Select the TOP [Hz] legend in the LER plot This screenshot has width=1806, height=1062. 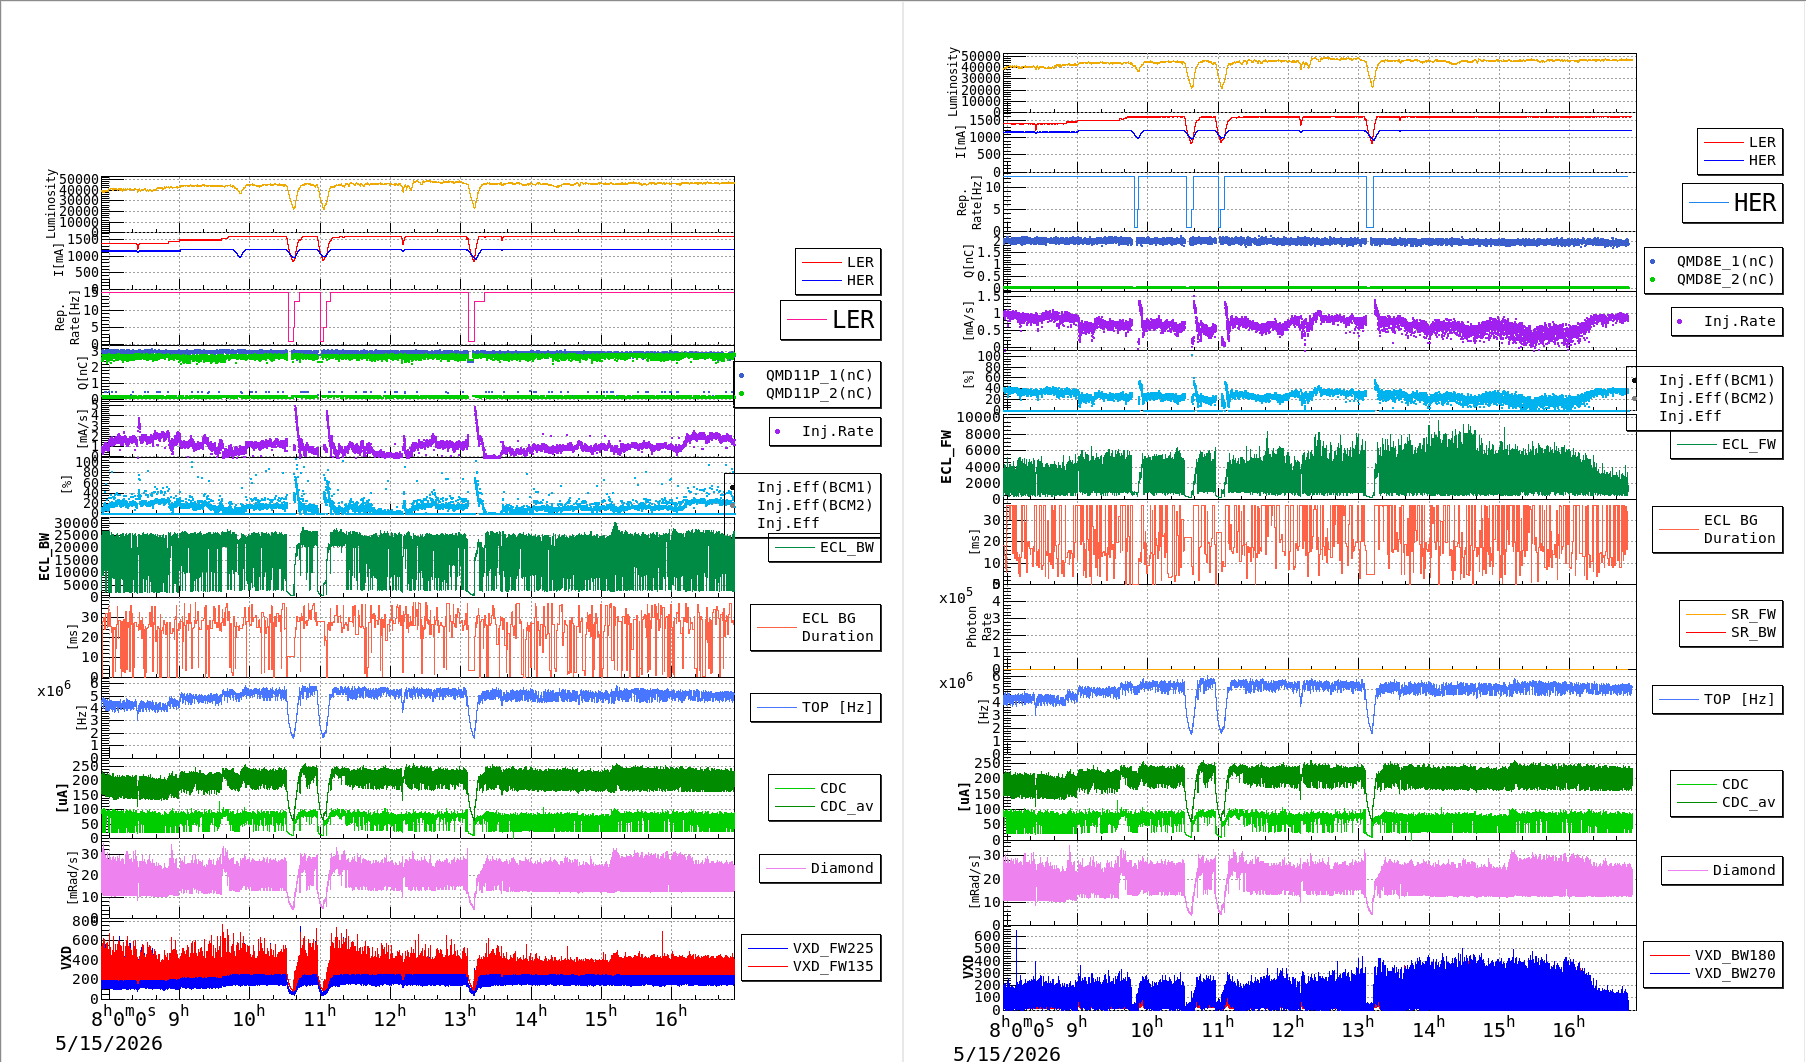pos(816,708)
